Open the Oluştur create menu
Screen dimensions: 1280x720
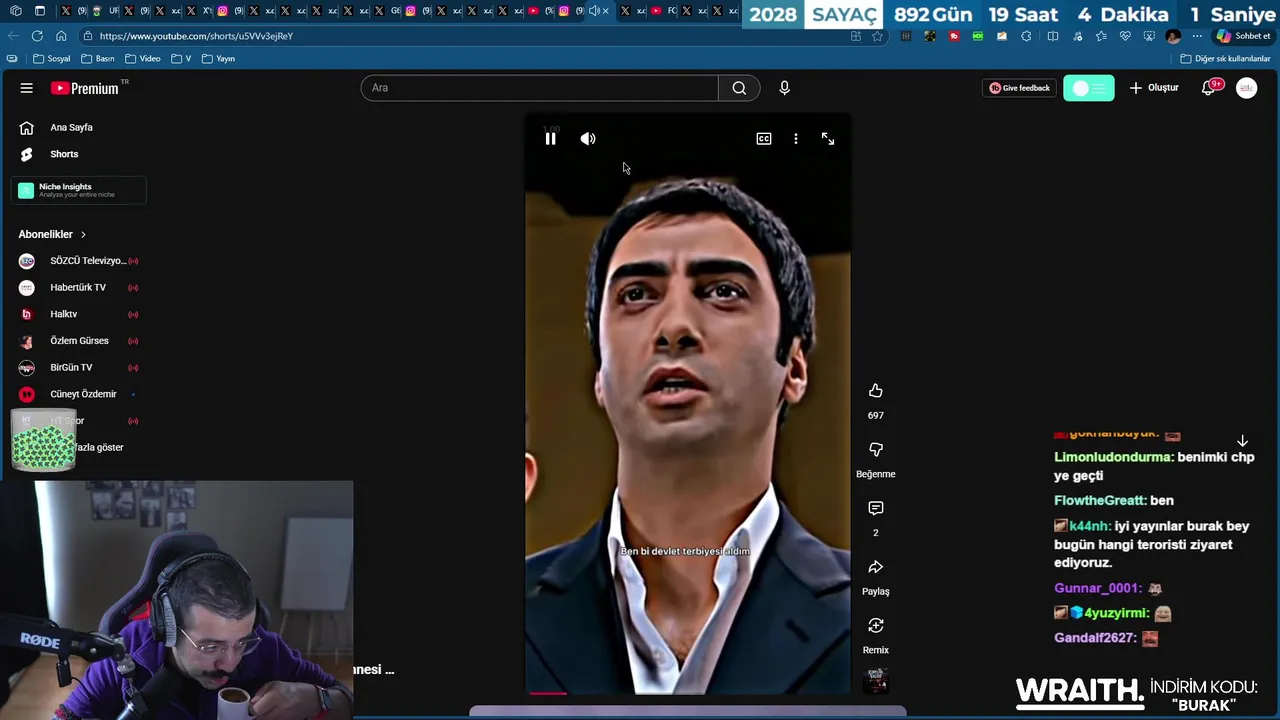(x=1154, y=88)
